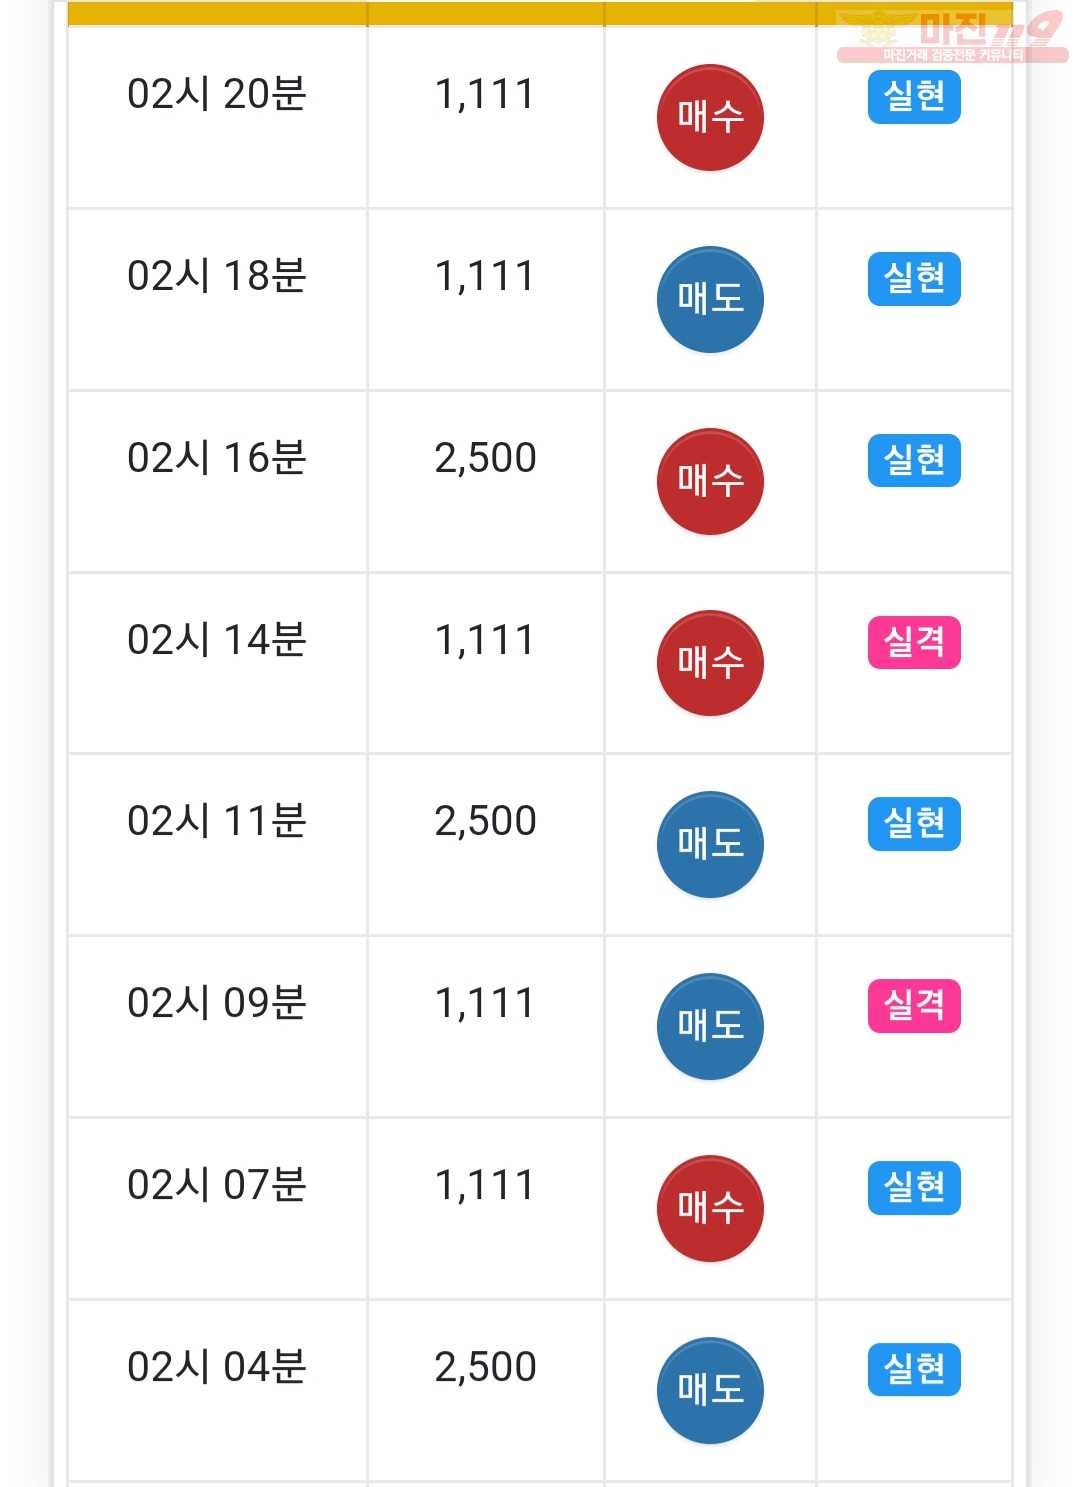Open the 실현 badge for 02시 11분
Viewport: 1080px width, 1487px height.
coord(914,824)
